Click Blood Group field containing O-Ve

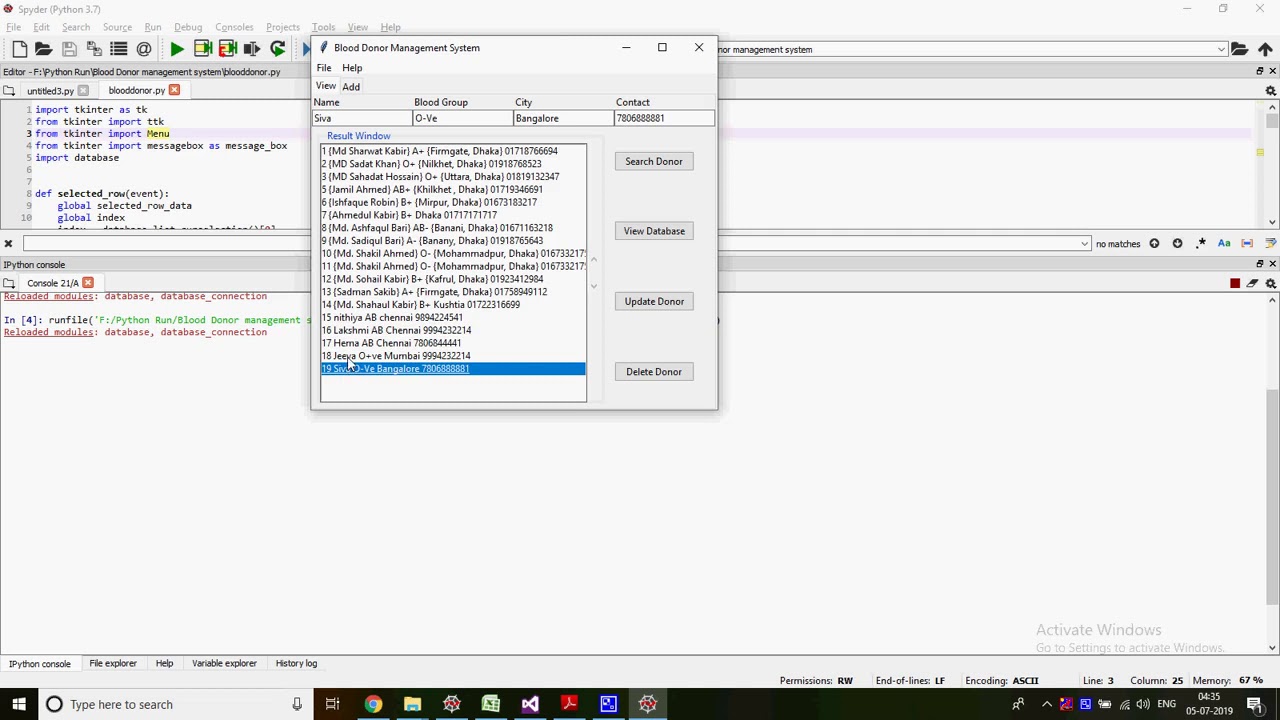463,118
